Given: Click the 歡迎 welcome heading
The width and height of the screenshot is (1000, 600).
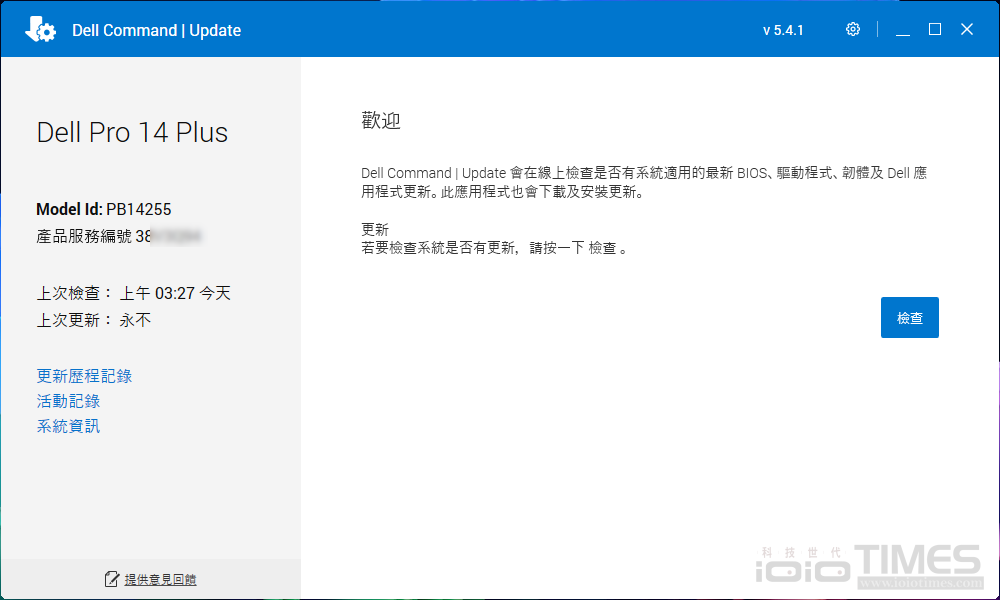Looking at the screenshot, I should click(381, 121).
